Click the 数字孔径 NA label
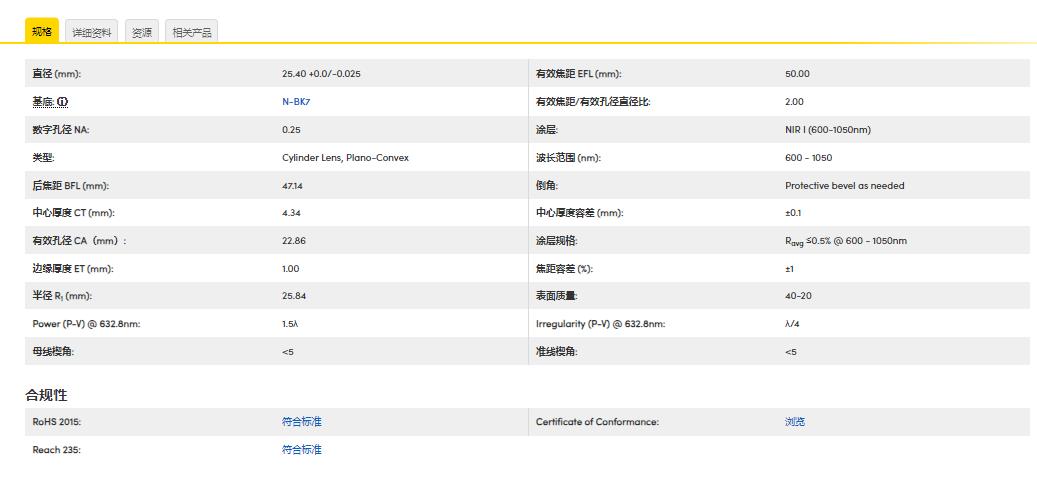Image resolution: width=1037 pixels, height=478 pixels. click(61, 130)
